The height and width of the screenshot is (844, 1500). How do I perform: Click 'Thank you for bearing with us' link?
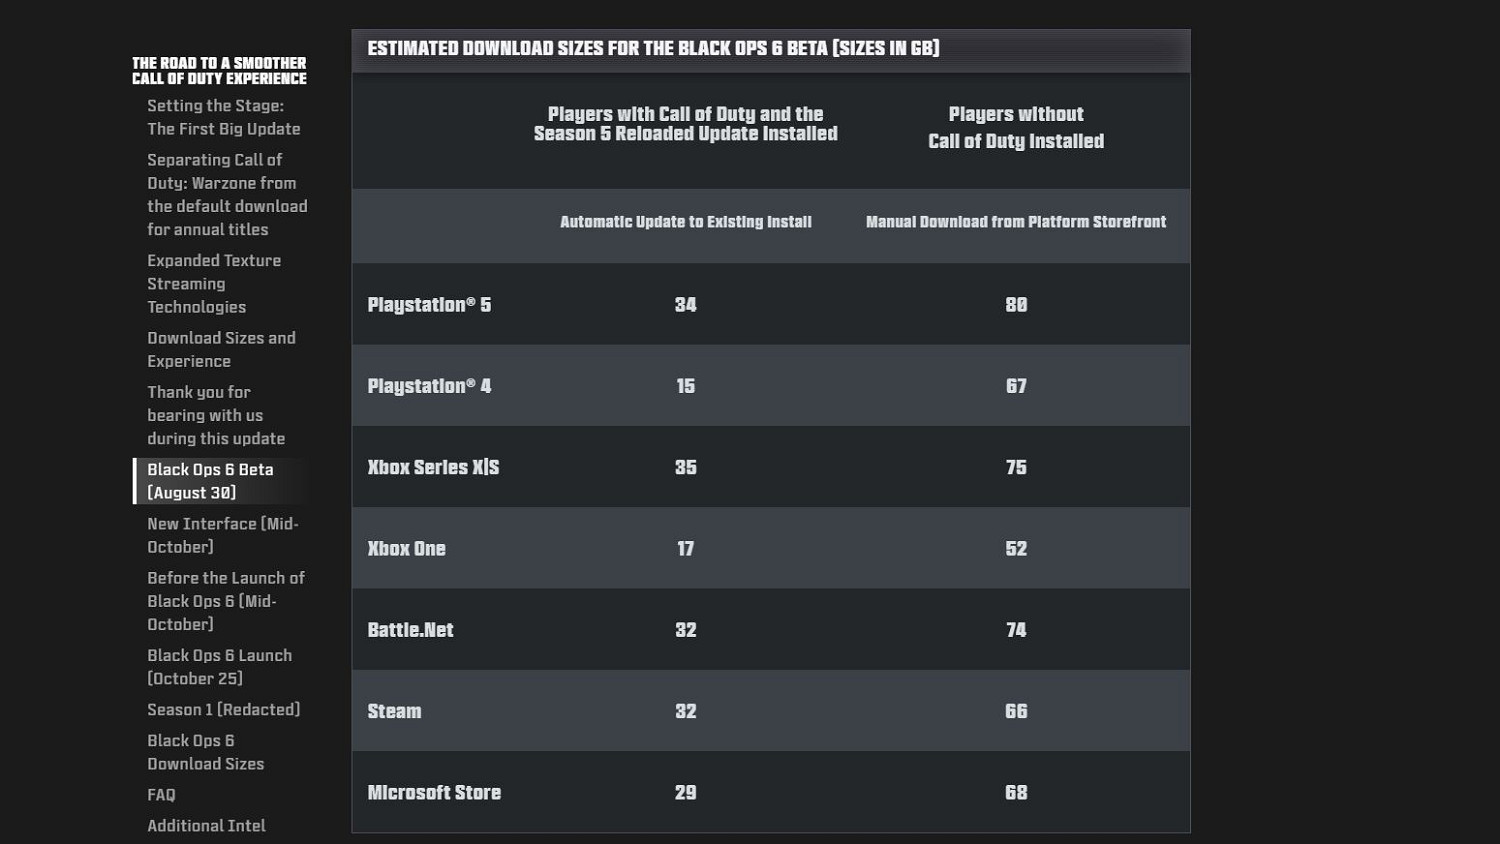click(x=216, y=415)
